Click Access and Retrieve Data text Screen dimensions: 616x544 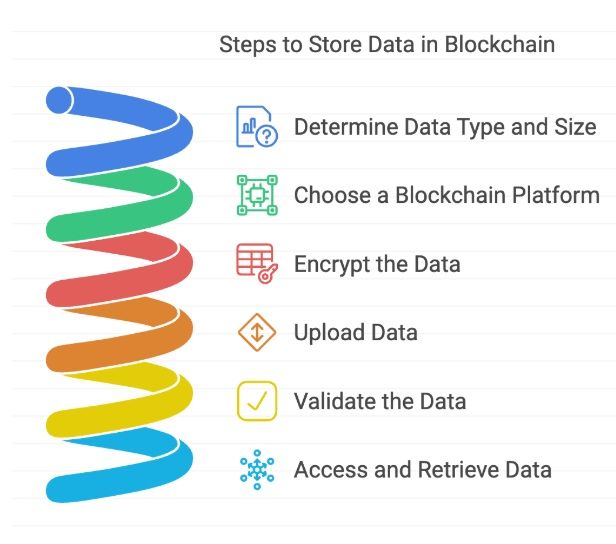(423, 470)
